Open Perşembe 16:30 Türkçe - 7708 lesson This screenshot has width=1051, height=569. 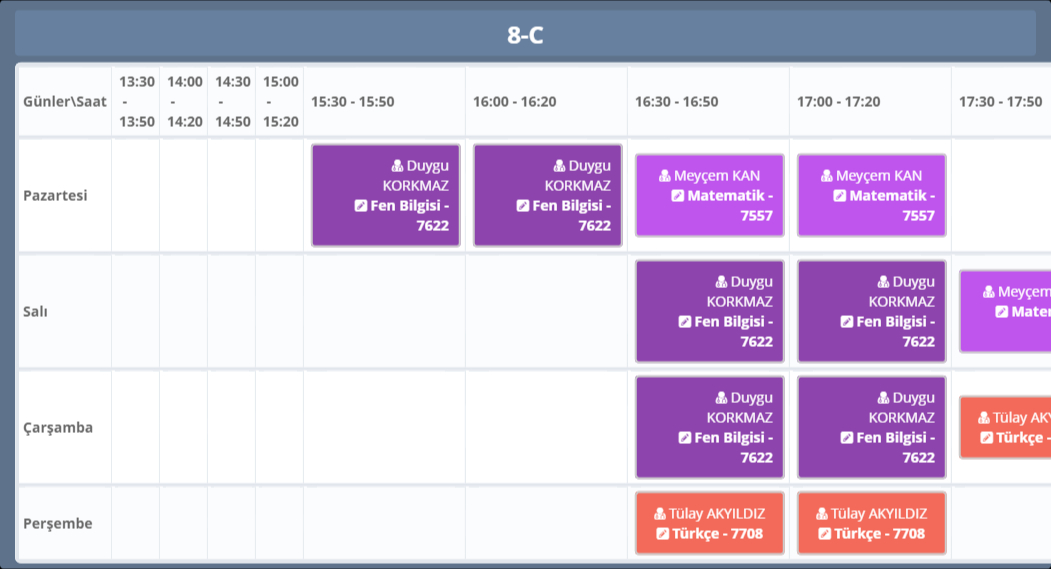coord(709,524)
